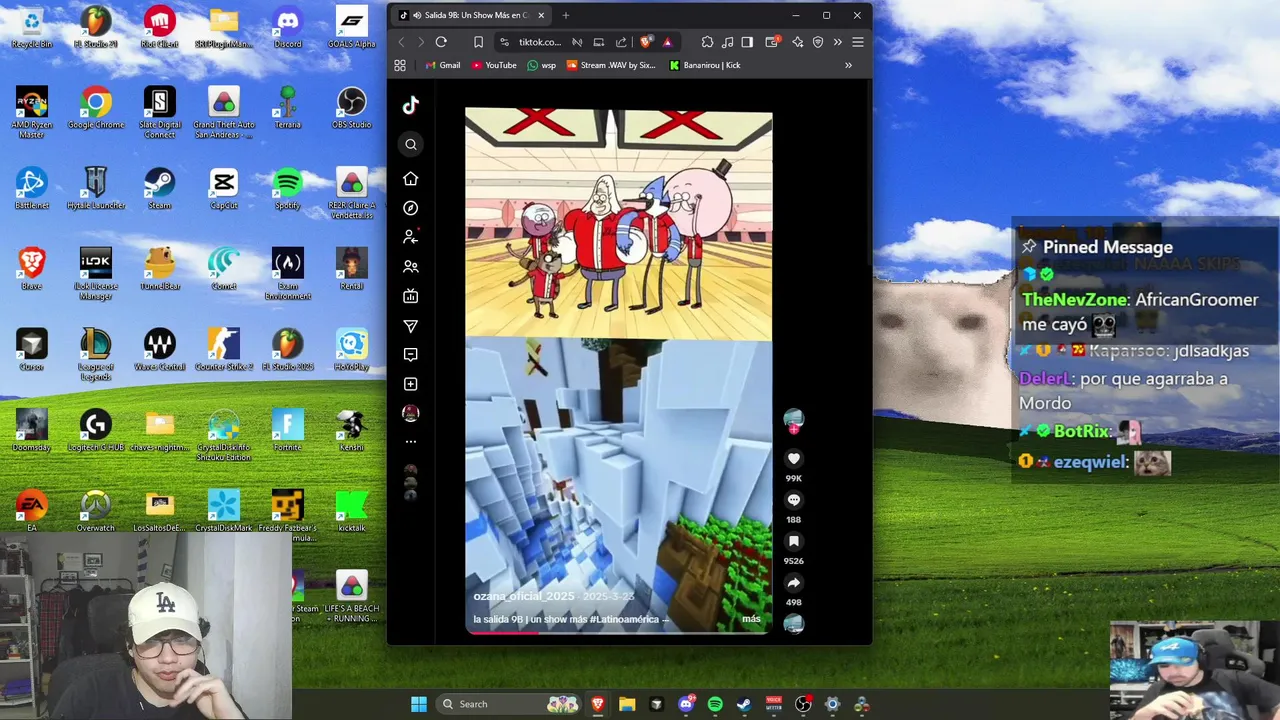This screenshot has width=1280, height=720.
Task: Open Voicemeeter from the taskbar
Action: point(773,704)
